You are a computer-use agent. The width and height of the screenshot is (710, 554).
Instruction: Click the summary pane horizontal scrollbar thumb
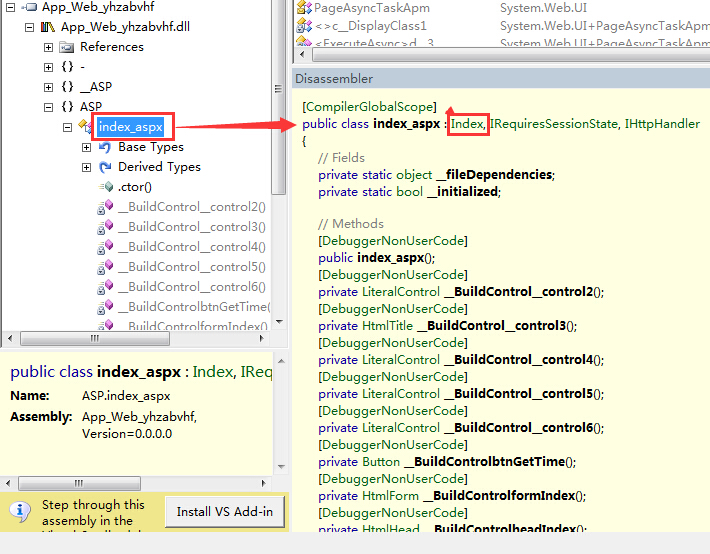(x=79, y=483)
